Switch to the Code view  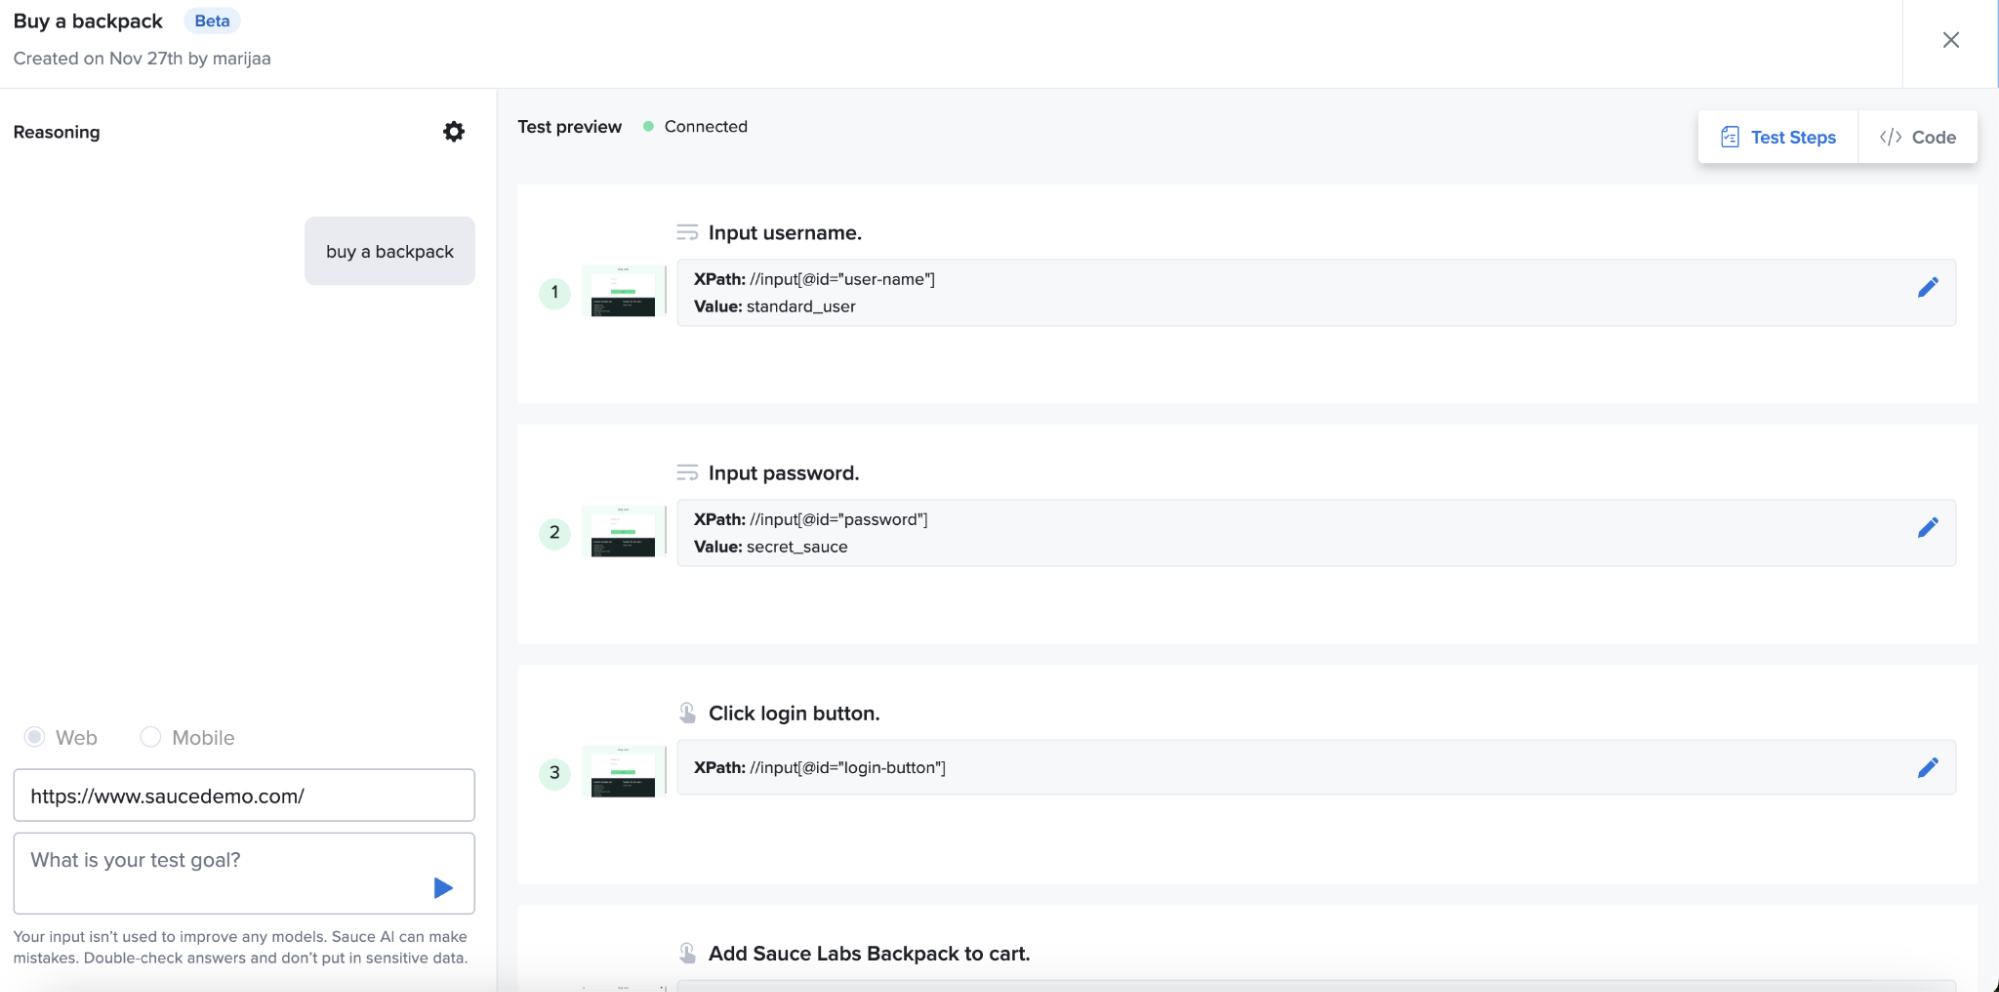pyautogui.click(x=1917, y=136)
